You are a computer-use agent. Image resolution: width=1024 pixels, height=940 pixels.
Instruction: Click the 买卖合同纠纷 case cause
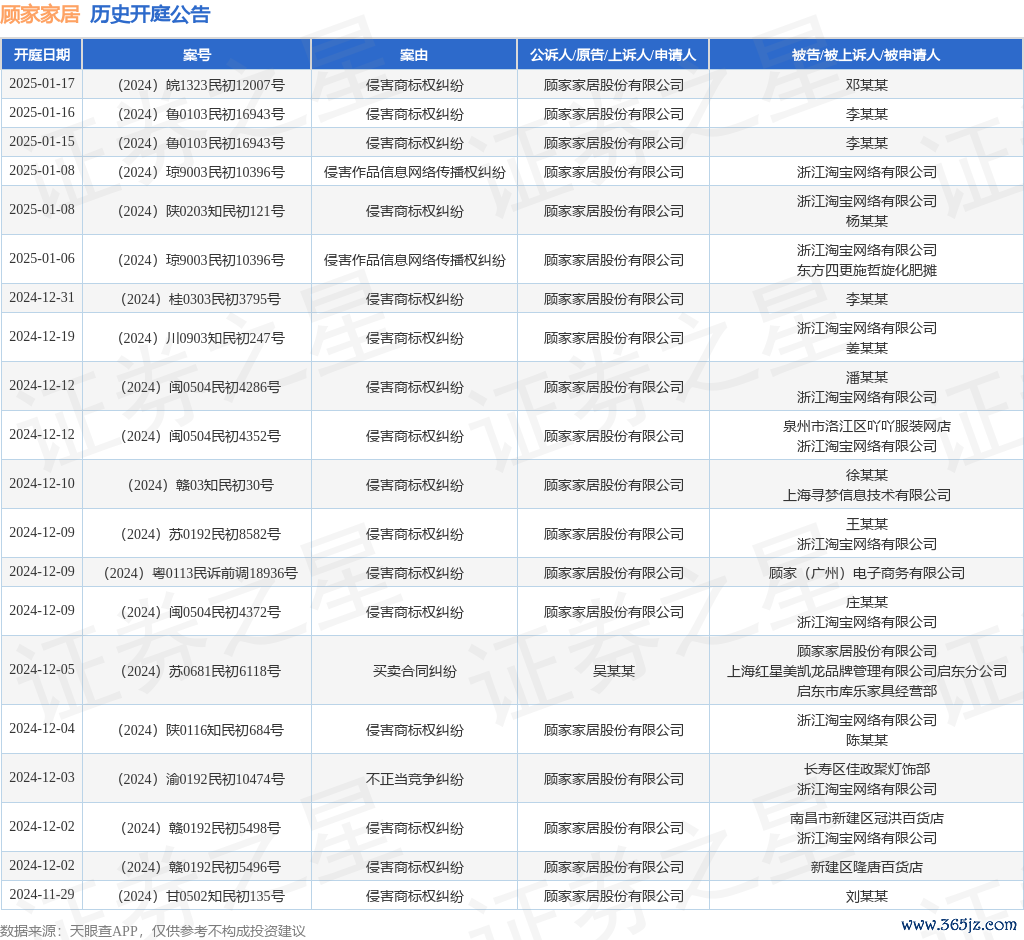click(415, 671)
